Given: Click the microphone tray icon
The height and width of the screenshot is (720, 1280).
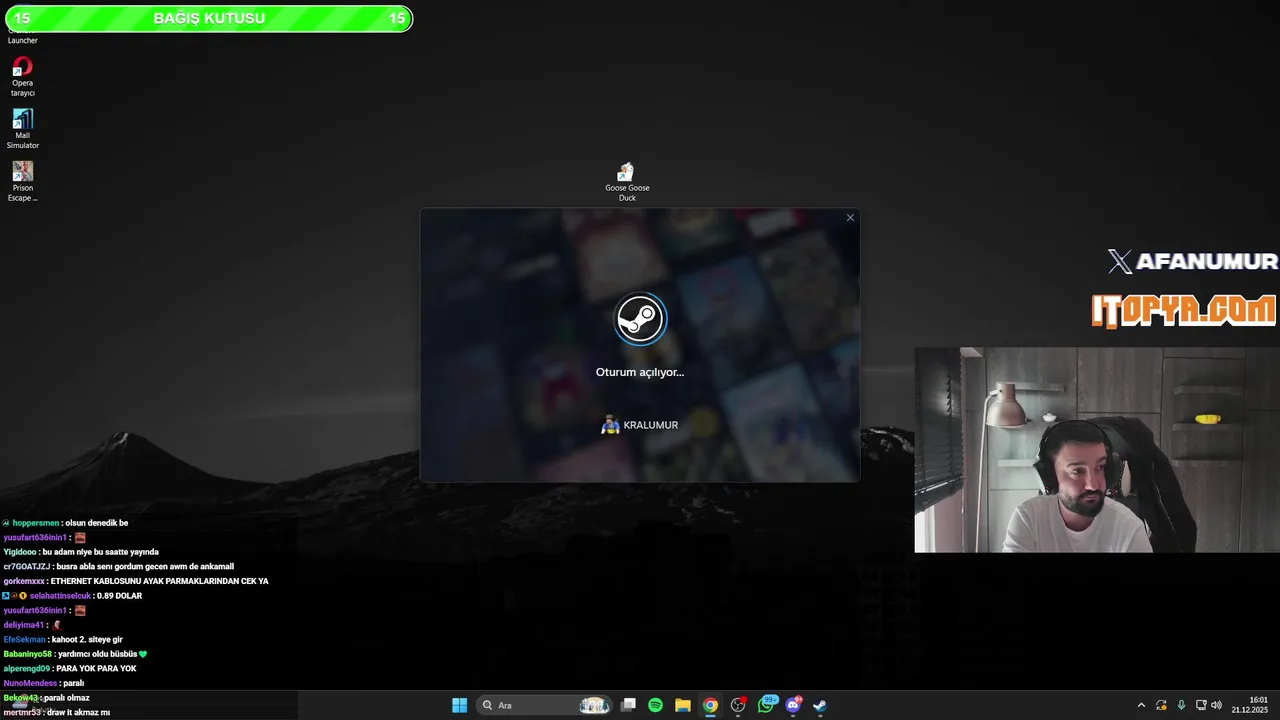Looking at the screenshot, I should tap(1181, 705).
